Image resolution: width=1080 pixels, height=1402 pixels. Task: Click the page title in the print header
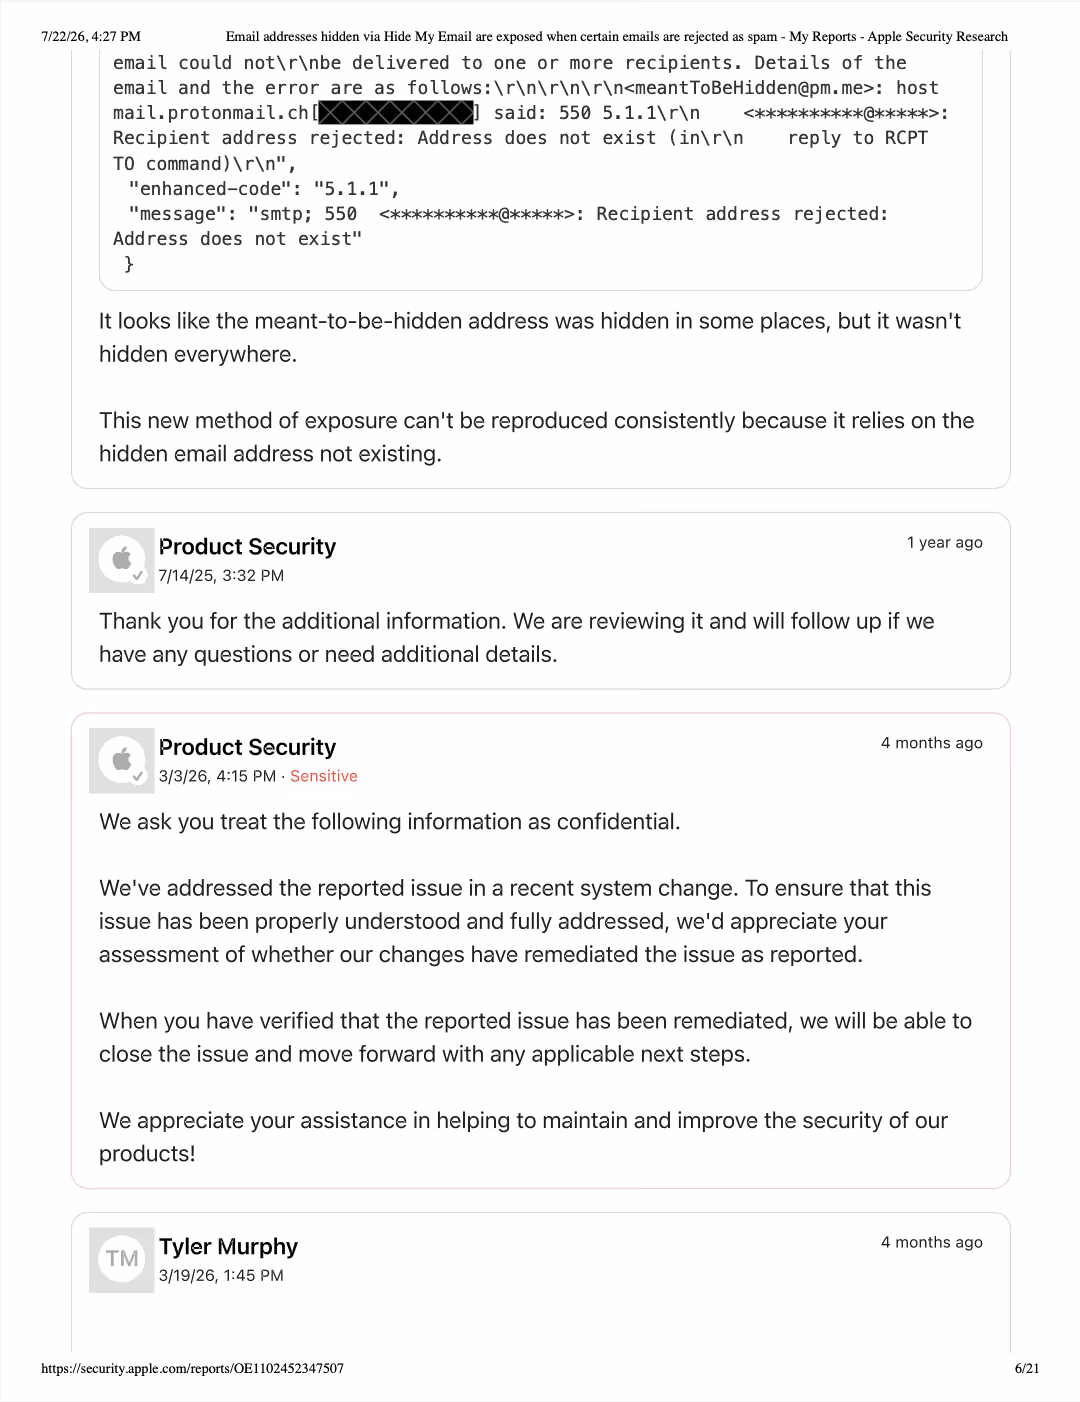pyautogui.click(x=617, y=36)
